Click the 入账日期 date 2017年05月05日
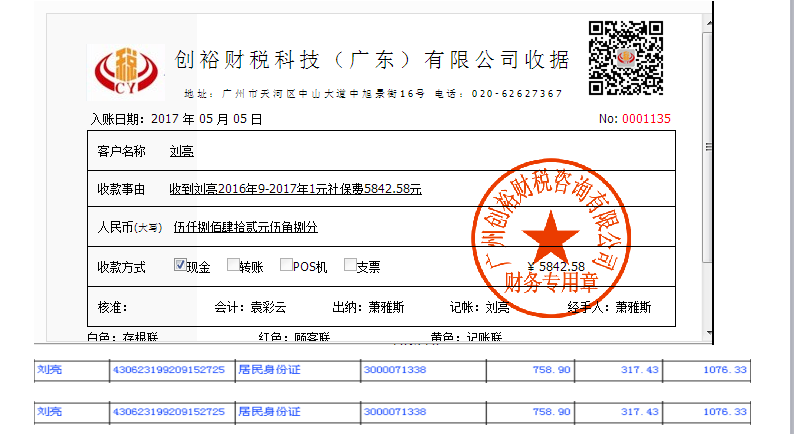 point(206,119)
